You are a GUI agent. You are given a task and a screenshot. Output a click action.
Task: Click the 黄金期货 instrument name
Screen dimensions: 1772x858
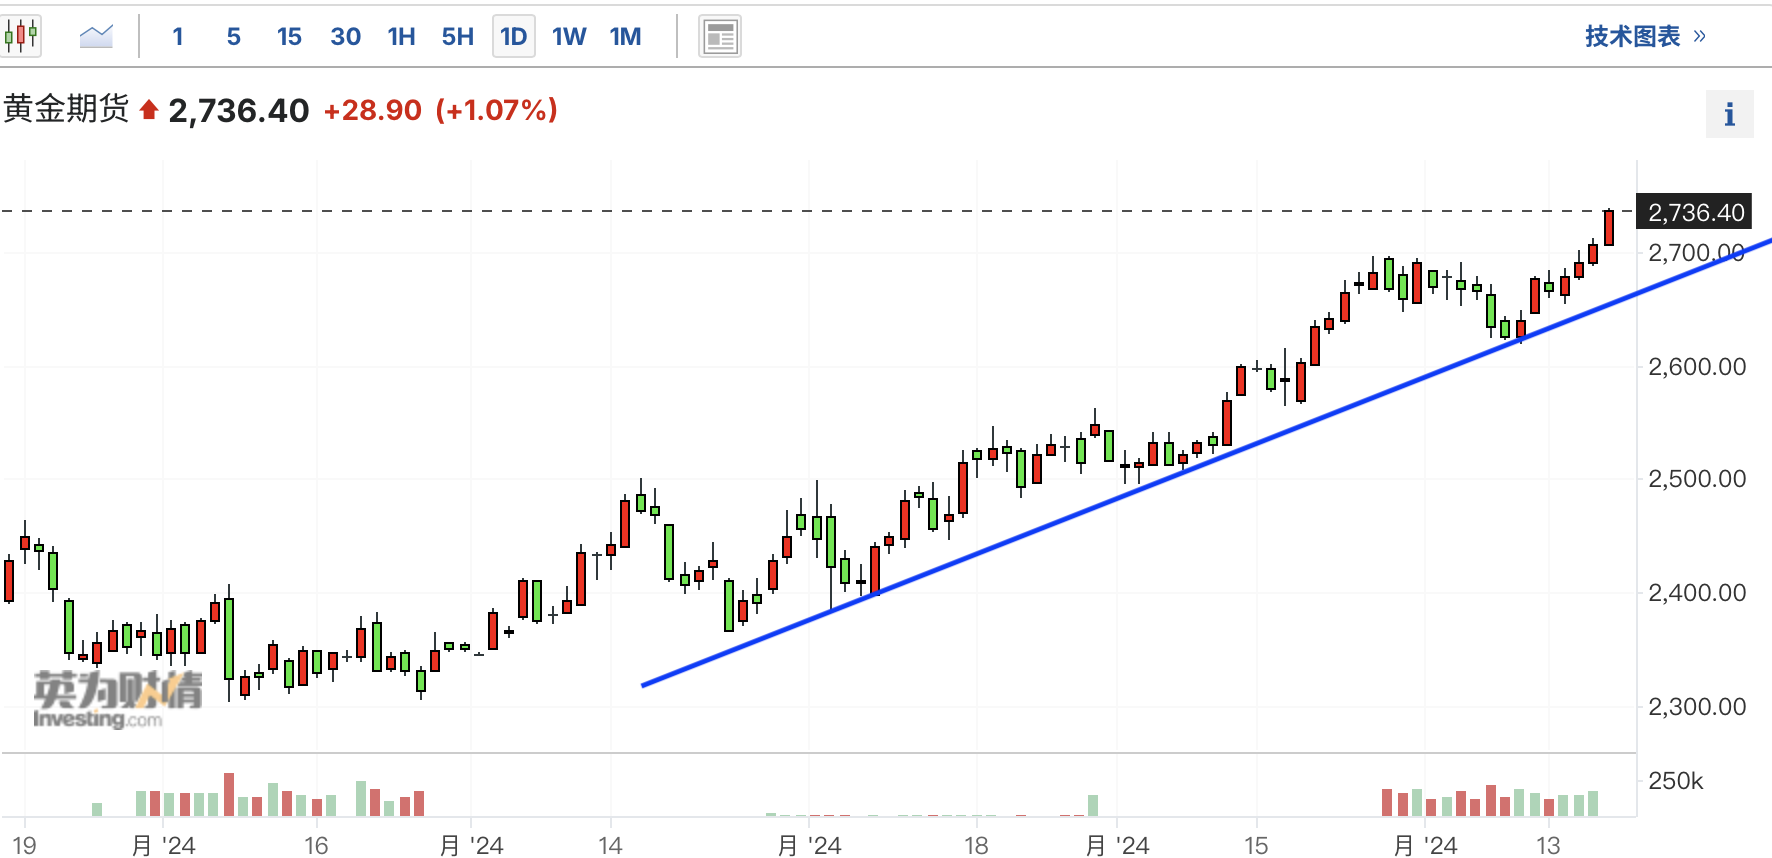coord(66,109)
